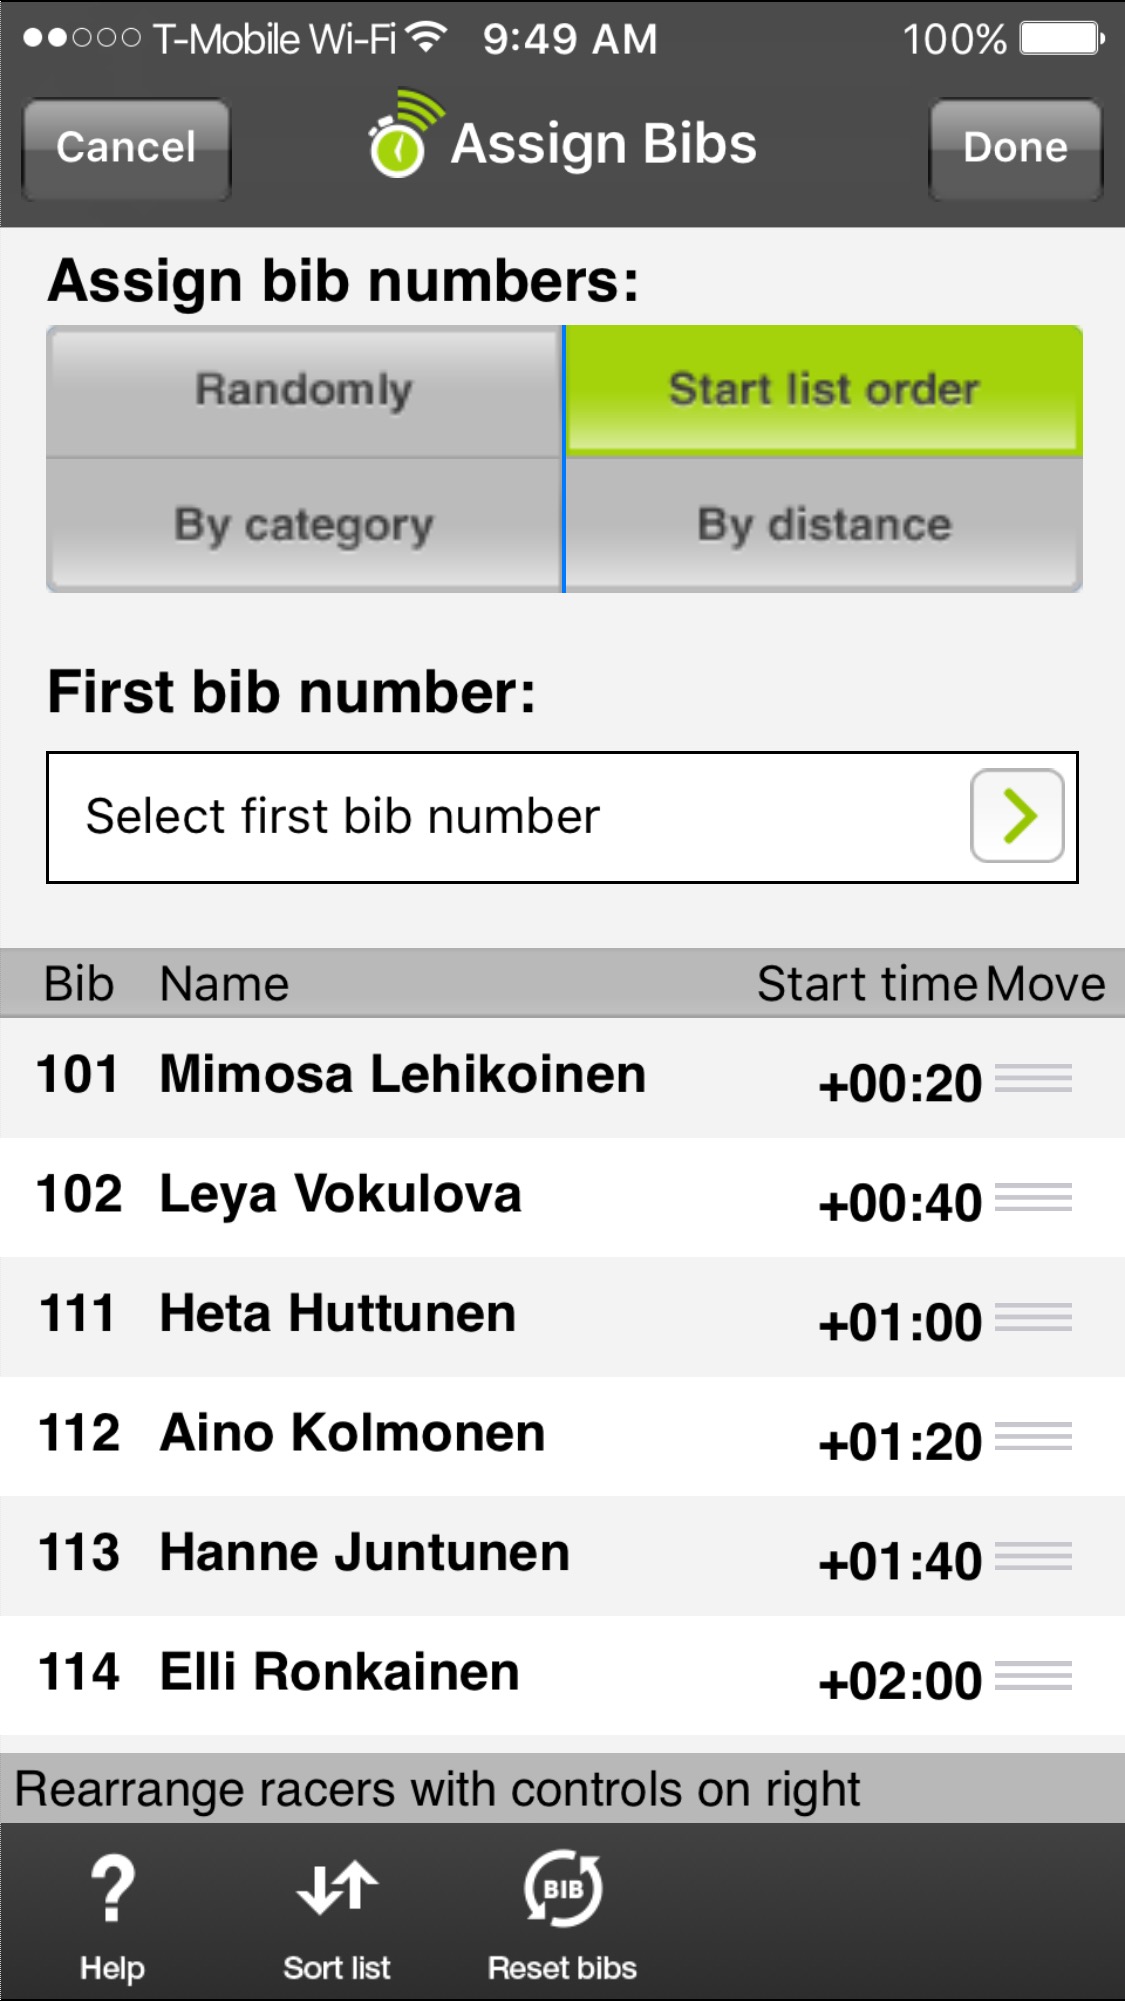Choose By distance assignment mode
Image resolution: width=1125 pixels, height=2001 pixels.
[x=823, y=525]
